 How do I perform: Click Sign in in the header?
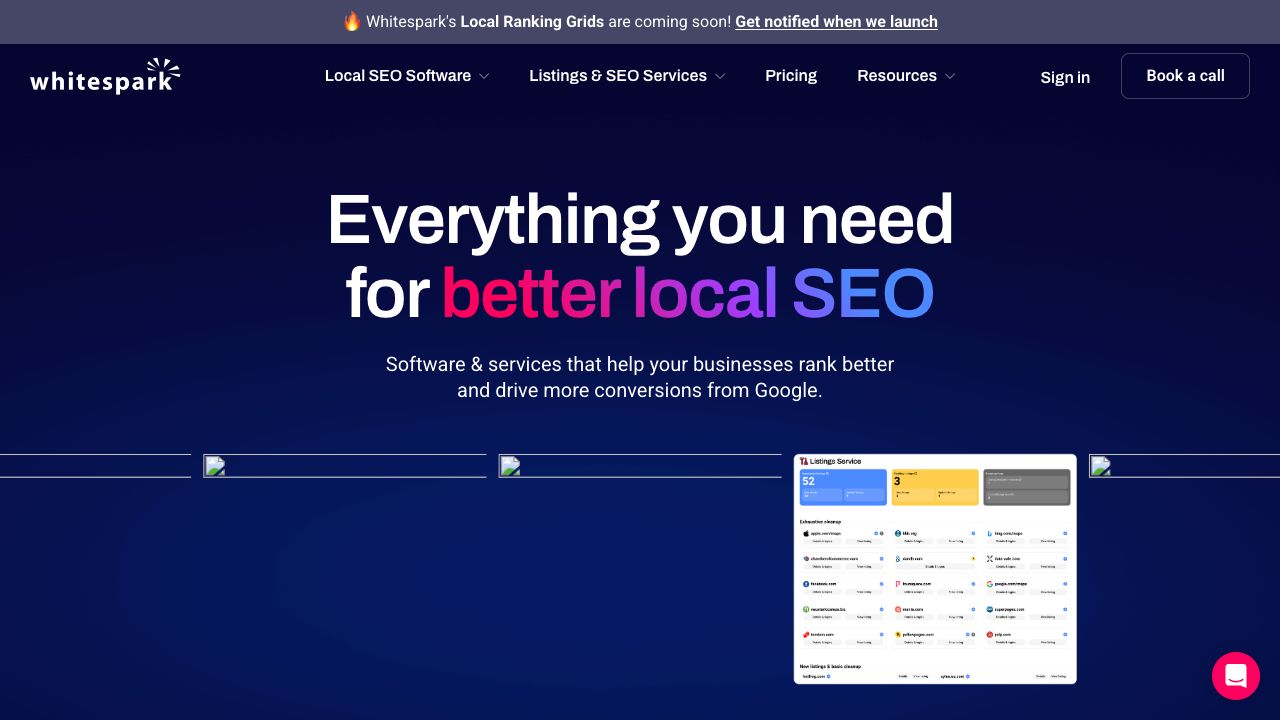(1065, 77)
